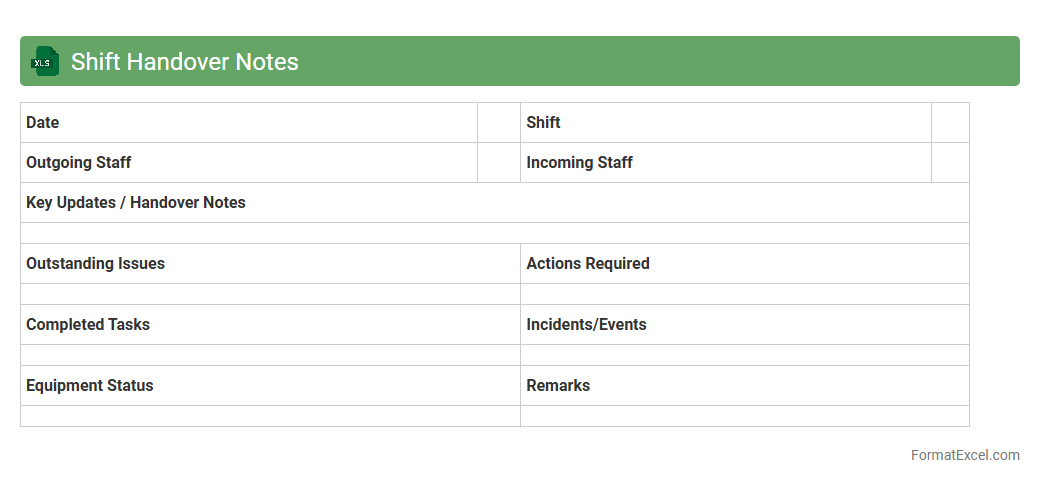Click the blank cell under Outstanding Issues
This screenshot has width=1040, height=484.
pyautogui.click(x=270, y=294)
